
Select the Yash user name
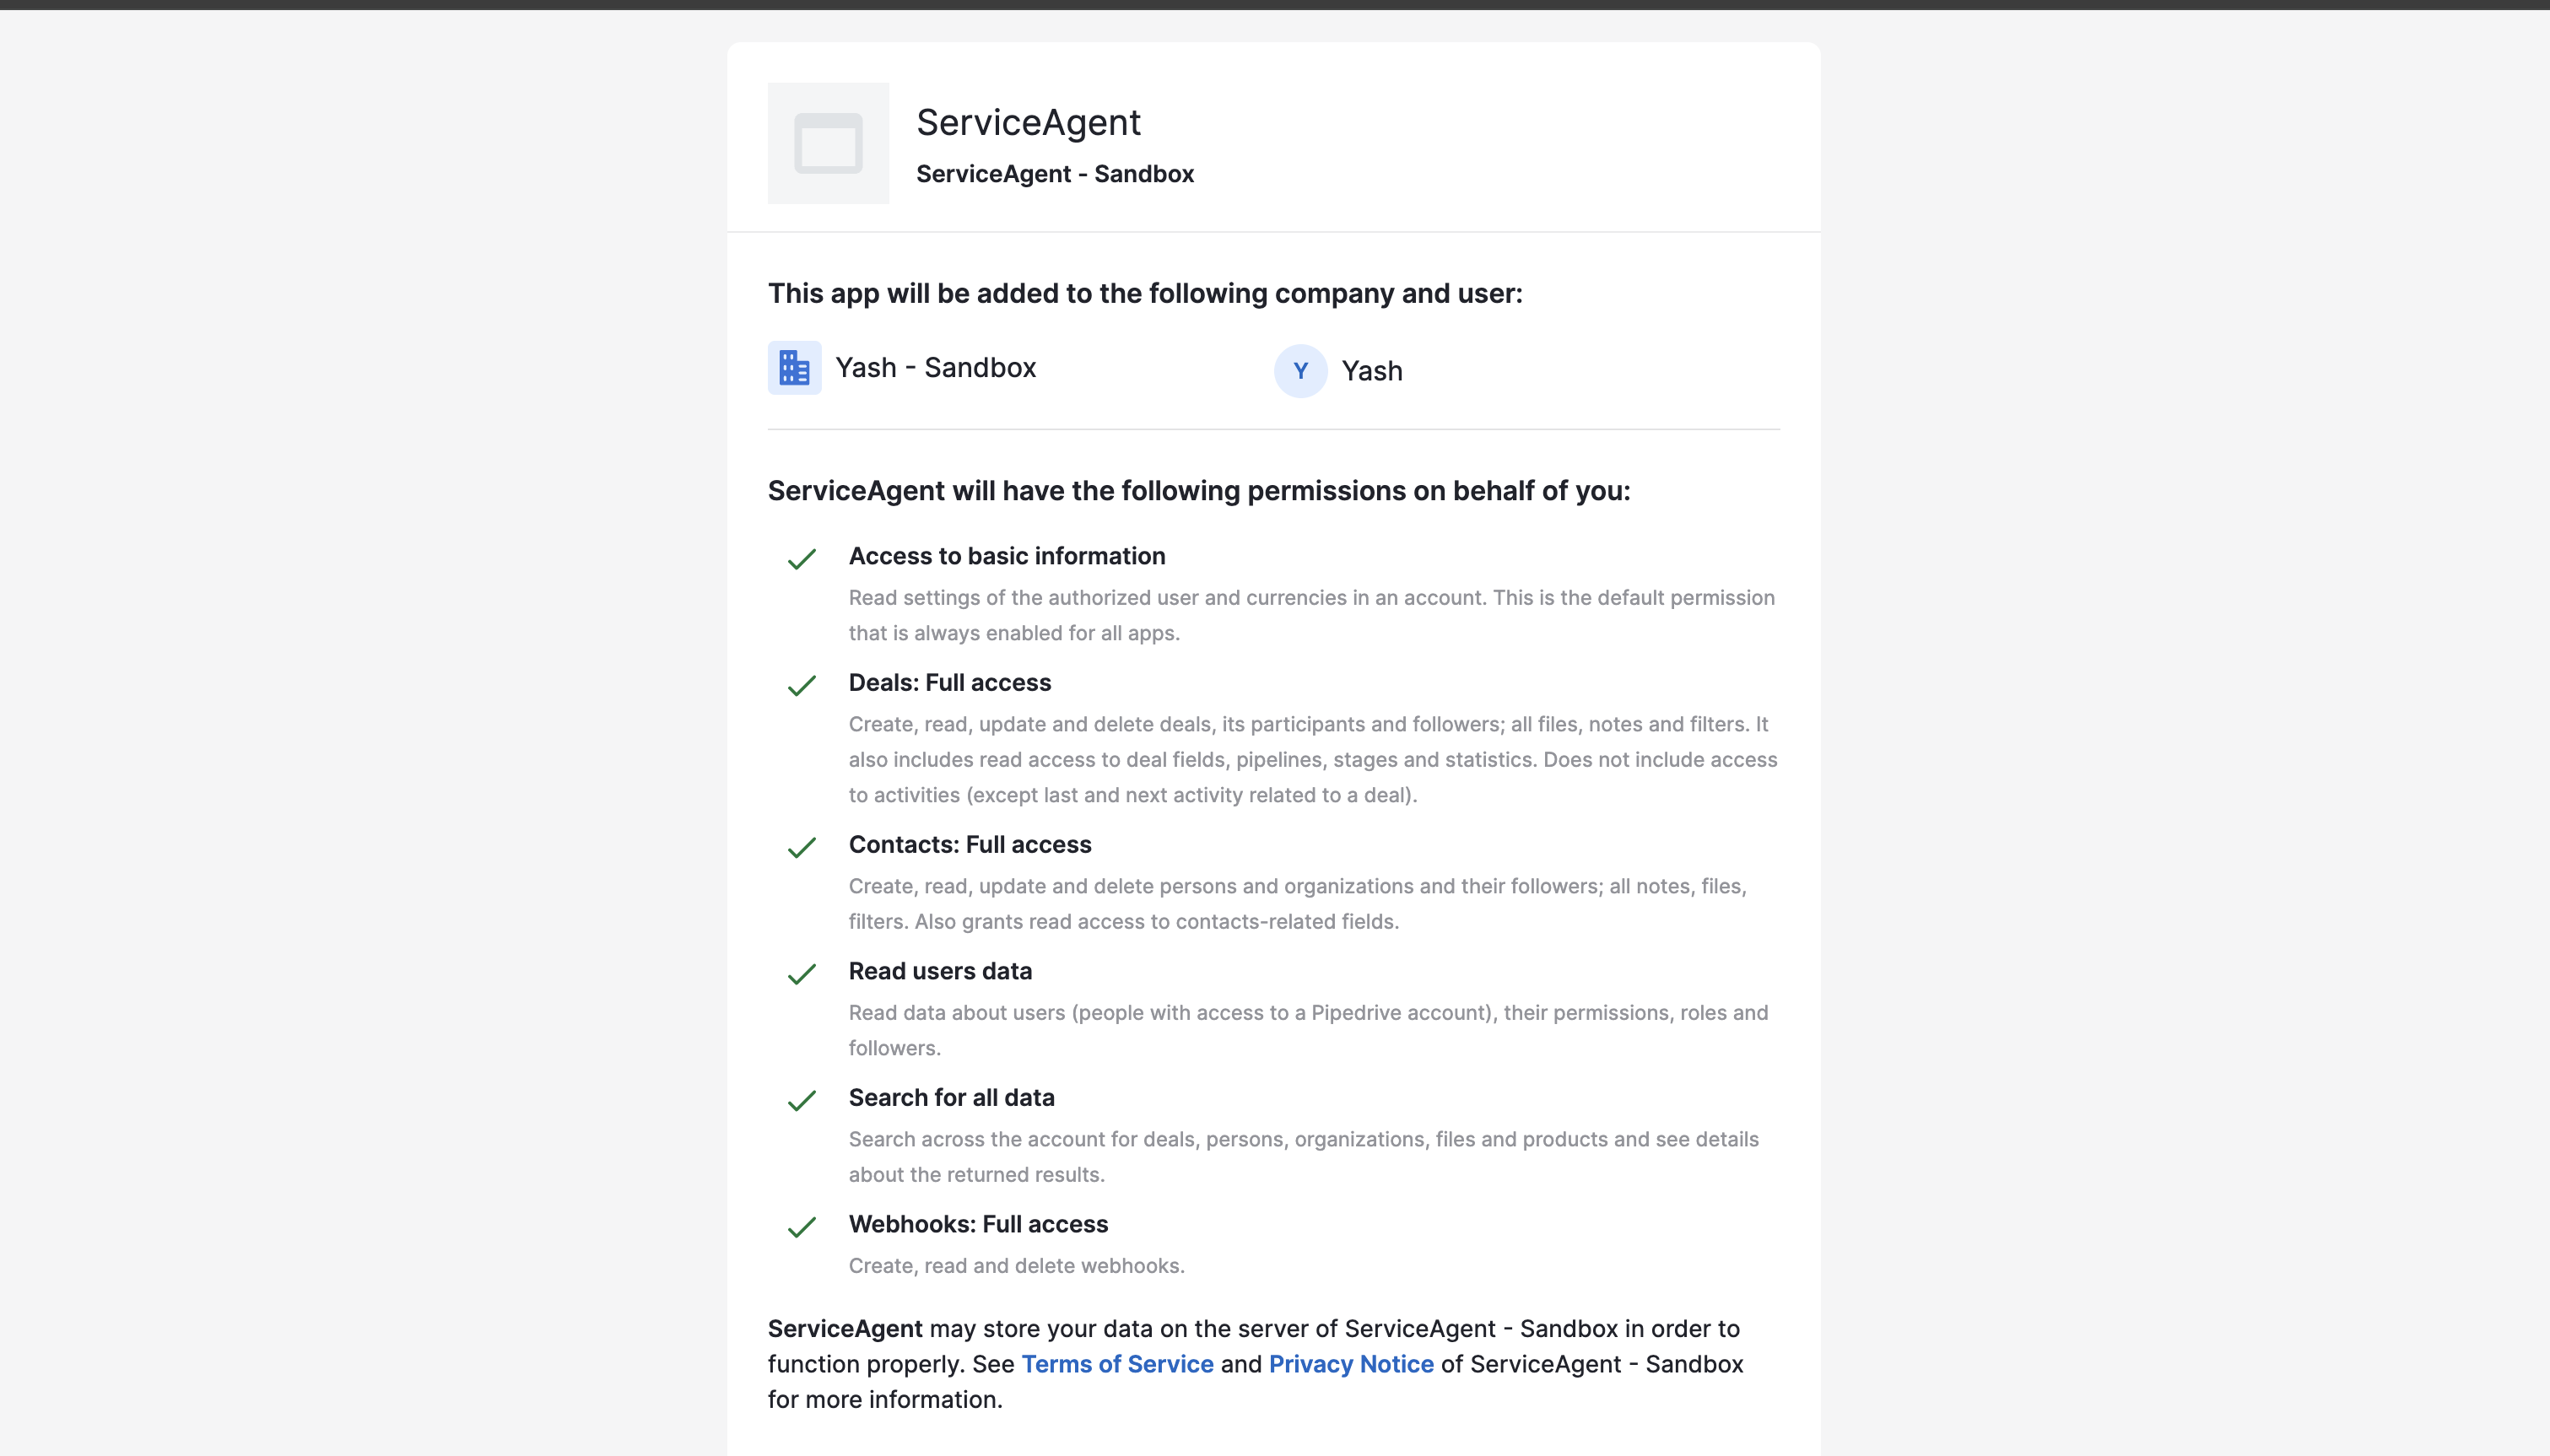[1372, 371]
